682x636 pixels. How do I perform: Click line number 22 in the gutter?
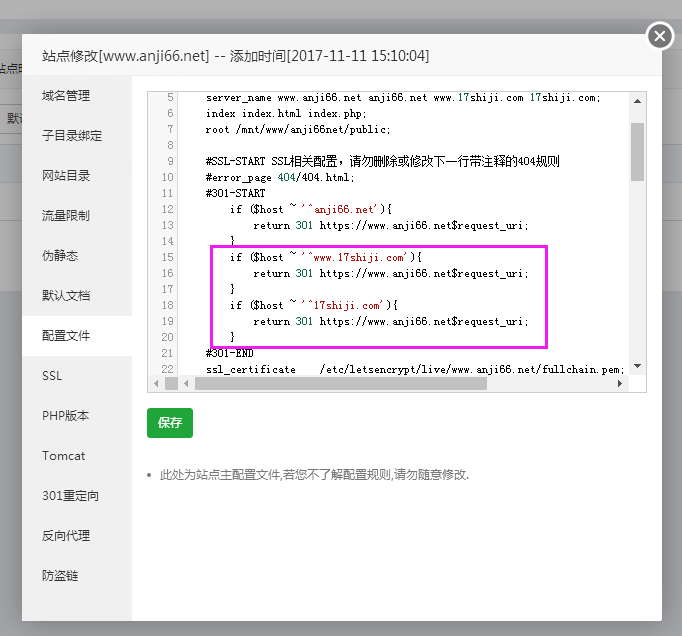point(167,369)
